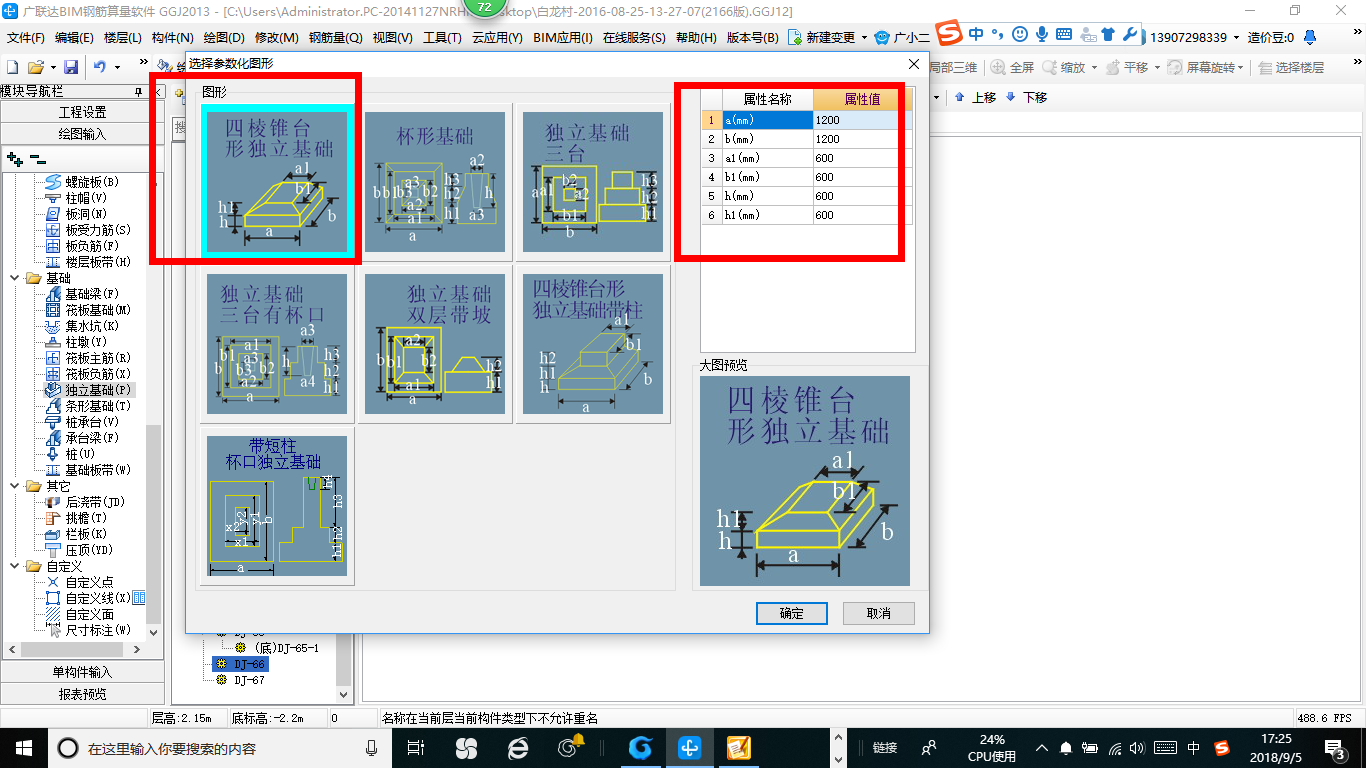The image size is (1366, 768).
Task: Click the 桩承台(V) tree icon
Action: coord(54,422)
